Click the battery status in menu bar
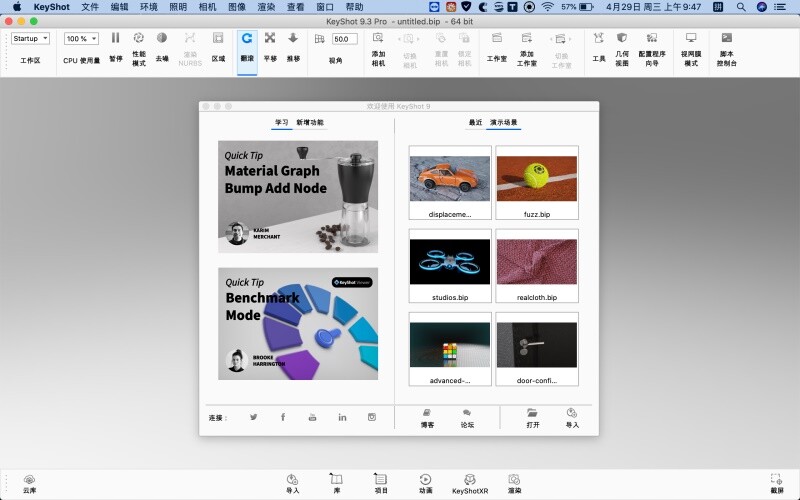 (578, 7)
